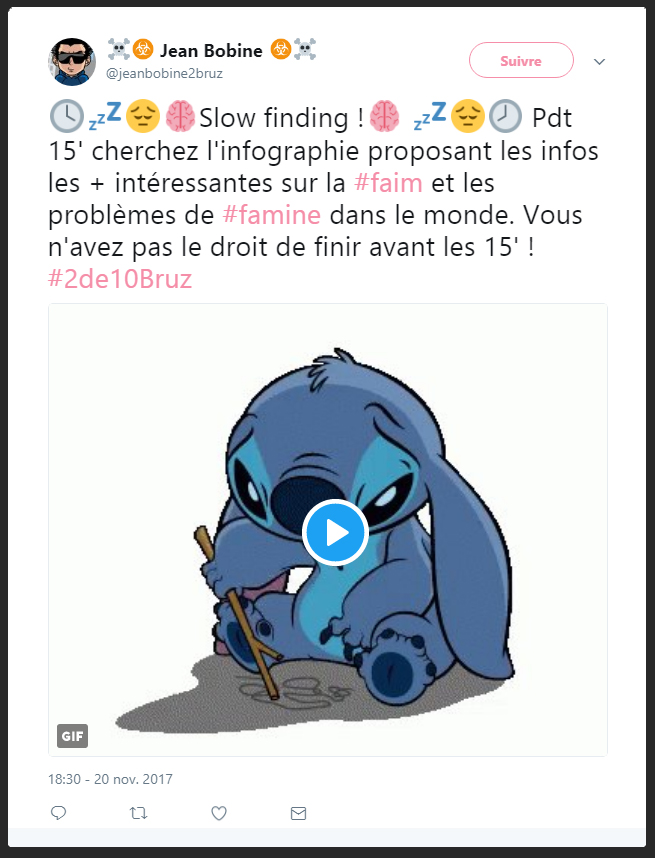
Task: Click the biohazard emoji before the Jean Bobine name
Action: tap(143, 50)
